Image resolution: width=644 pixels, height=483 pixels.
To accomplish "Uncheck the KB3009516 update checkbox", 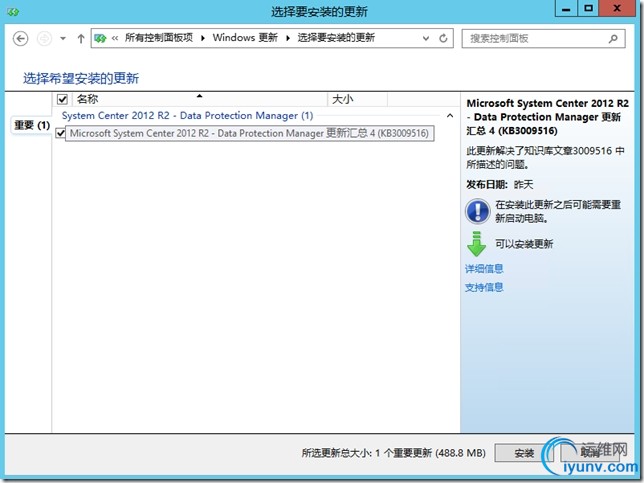I will (60, 133).
